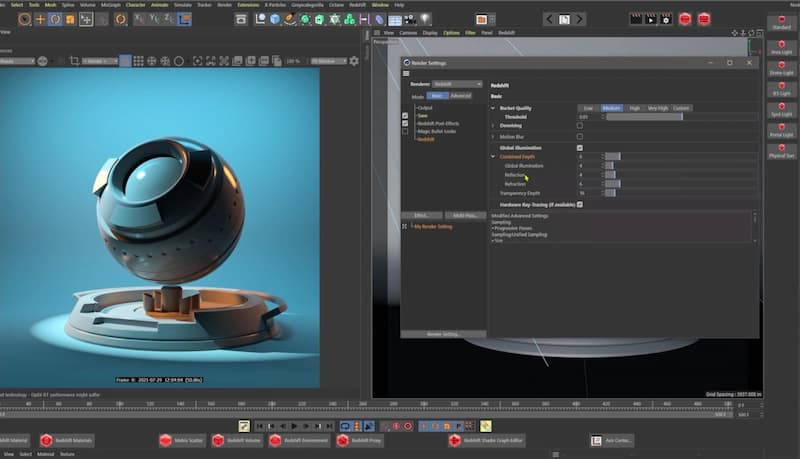Select Output in render settings list
The width and height of the screenshot is (800, 459).
click(425, 108)
